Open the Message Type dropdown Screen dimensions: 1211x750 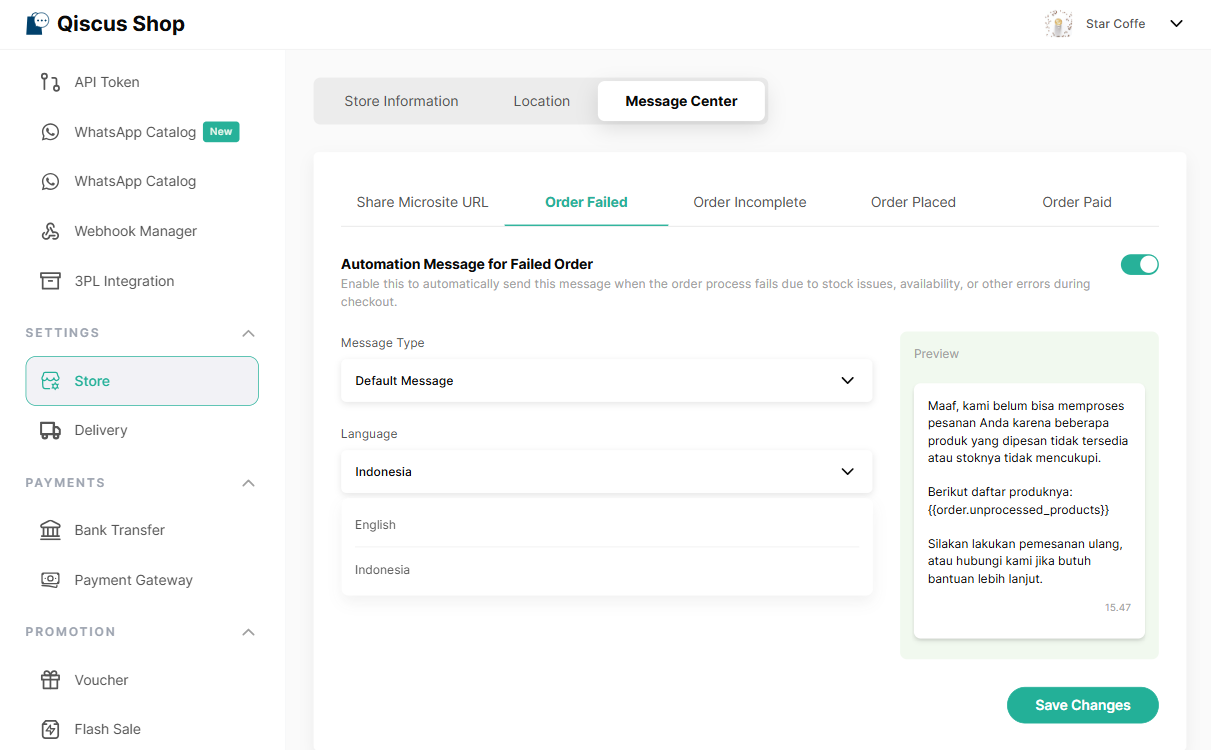click(x=606, y=381)
